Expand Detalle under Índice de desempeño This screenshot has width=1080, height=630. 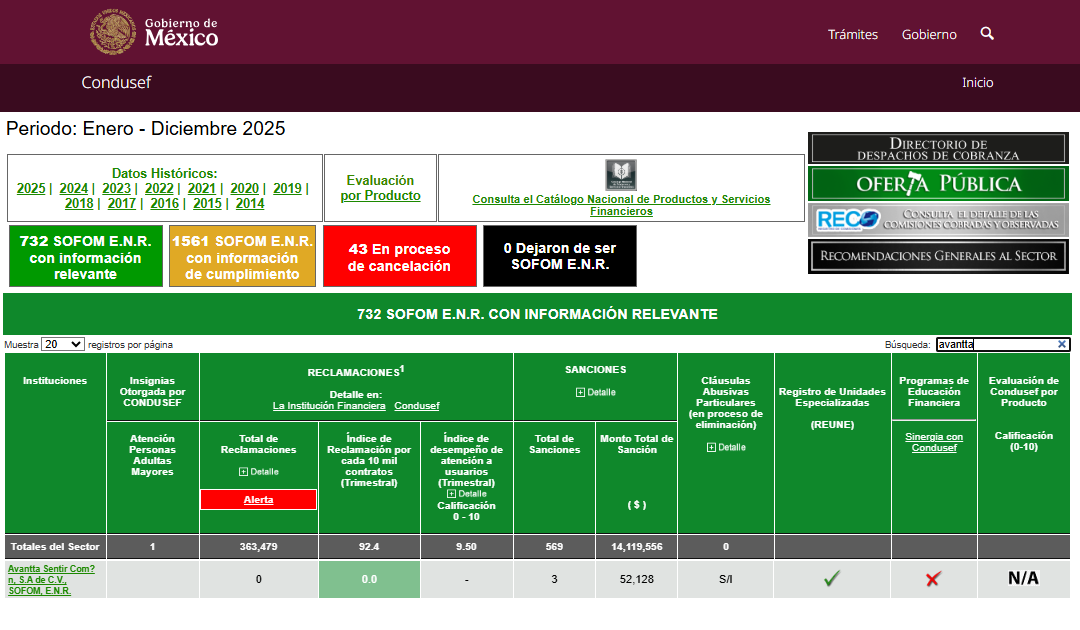click(x=466, y=494)
